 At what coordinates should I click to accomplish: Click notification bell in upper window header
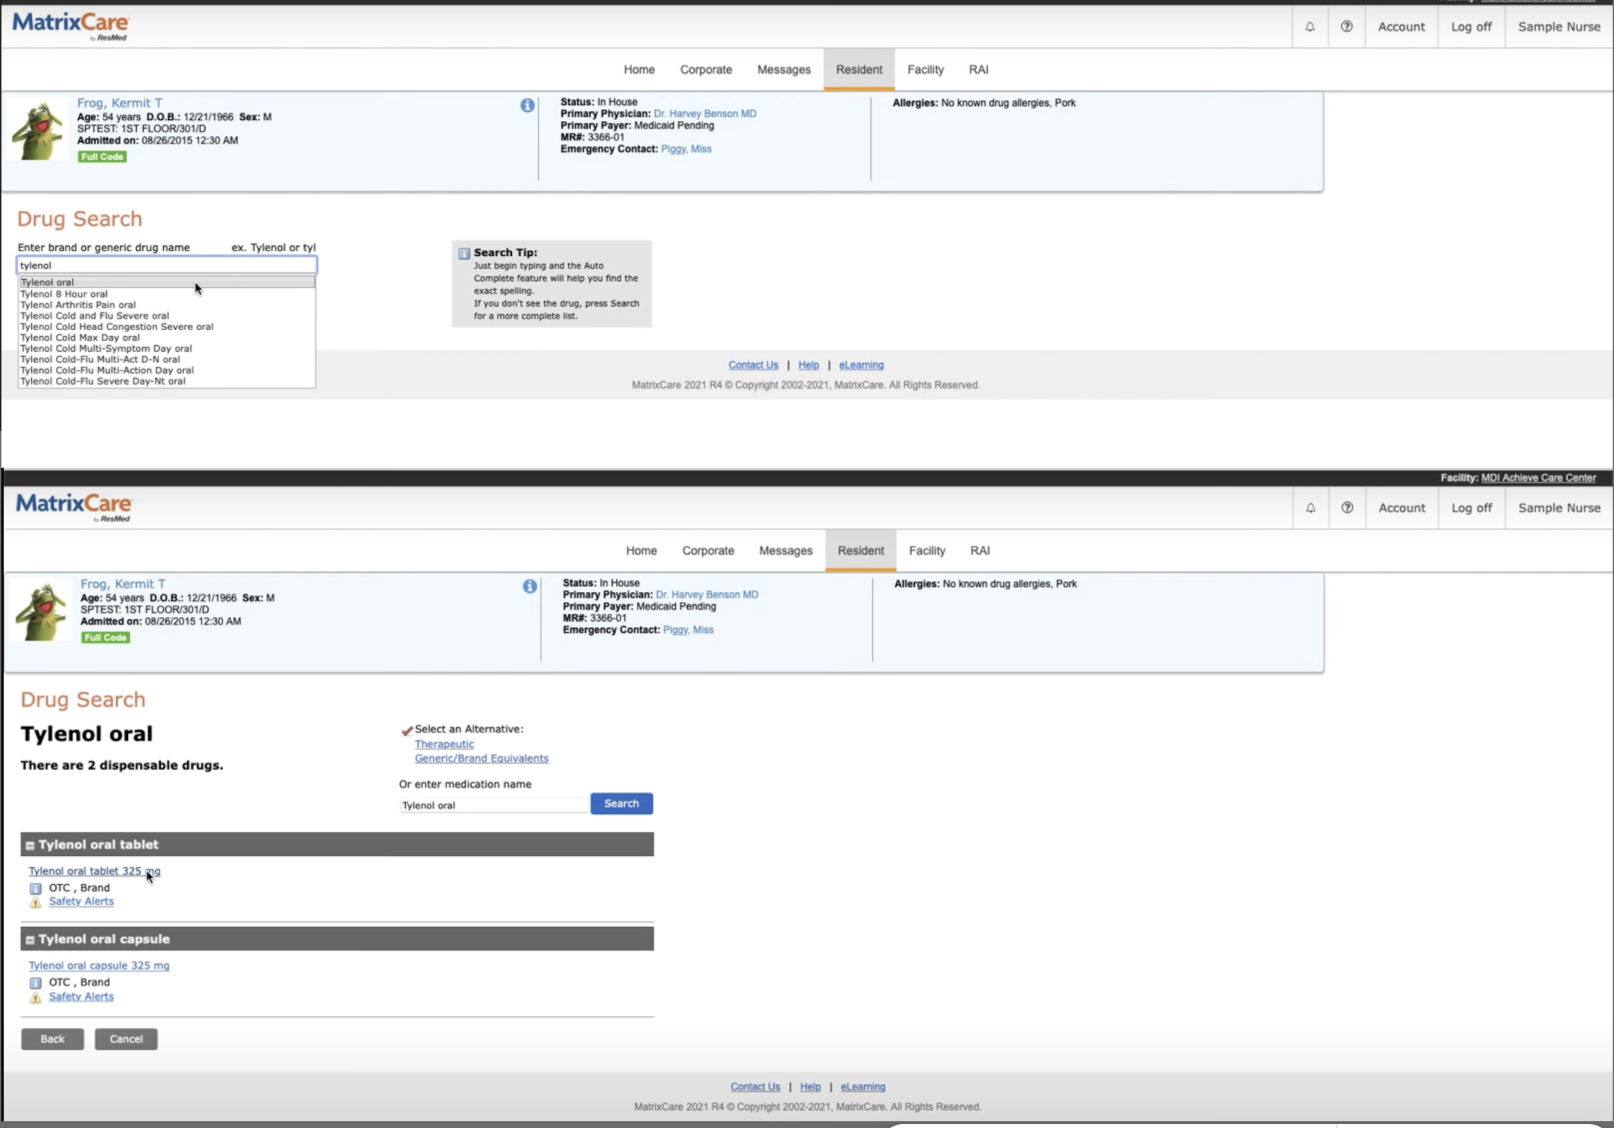click(x=1310, y=27)
